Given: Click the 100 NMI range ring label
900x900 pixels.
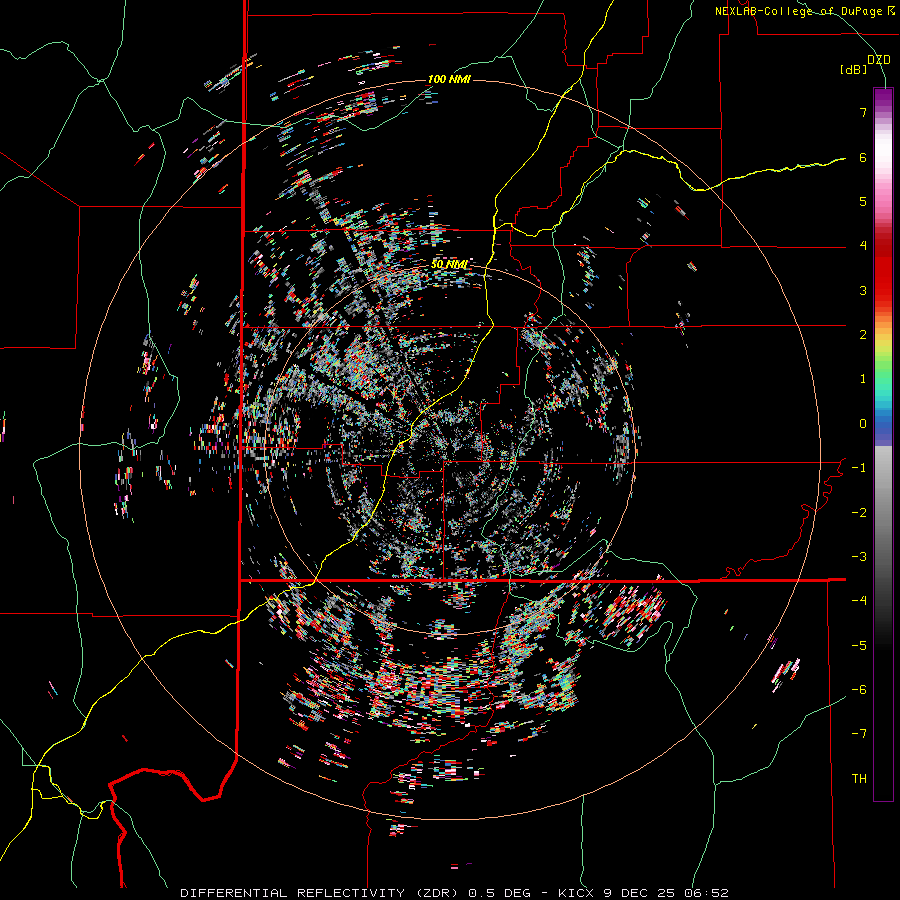Looking at the screenshot, I should [449, 79].
